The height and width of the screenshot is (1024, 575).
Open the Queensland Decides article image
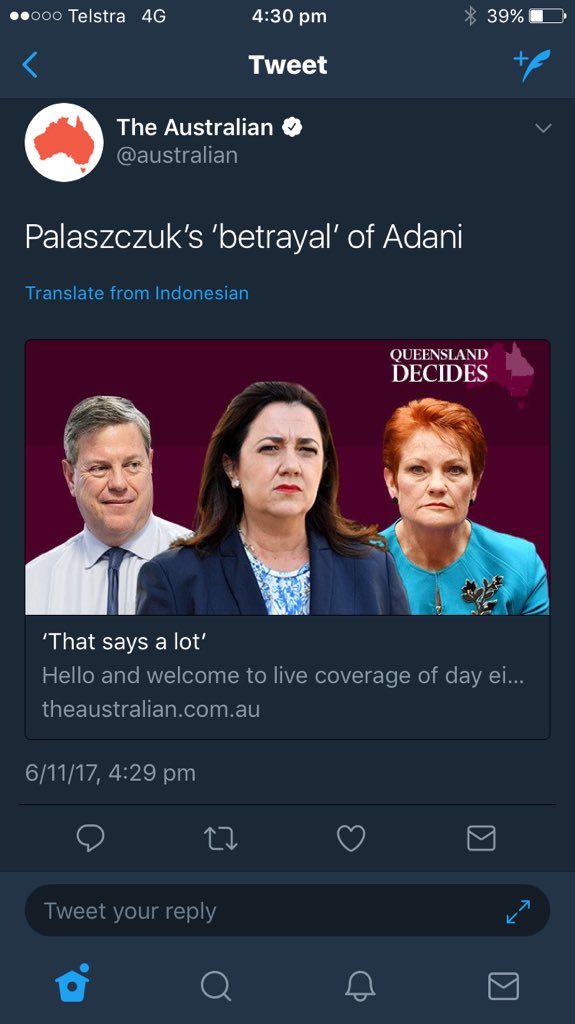click(288, 477)
